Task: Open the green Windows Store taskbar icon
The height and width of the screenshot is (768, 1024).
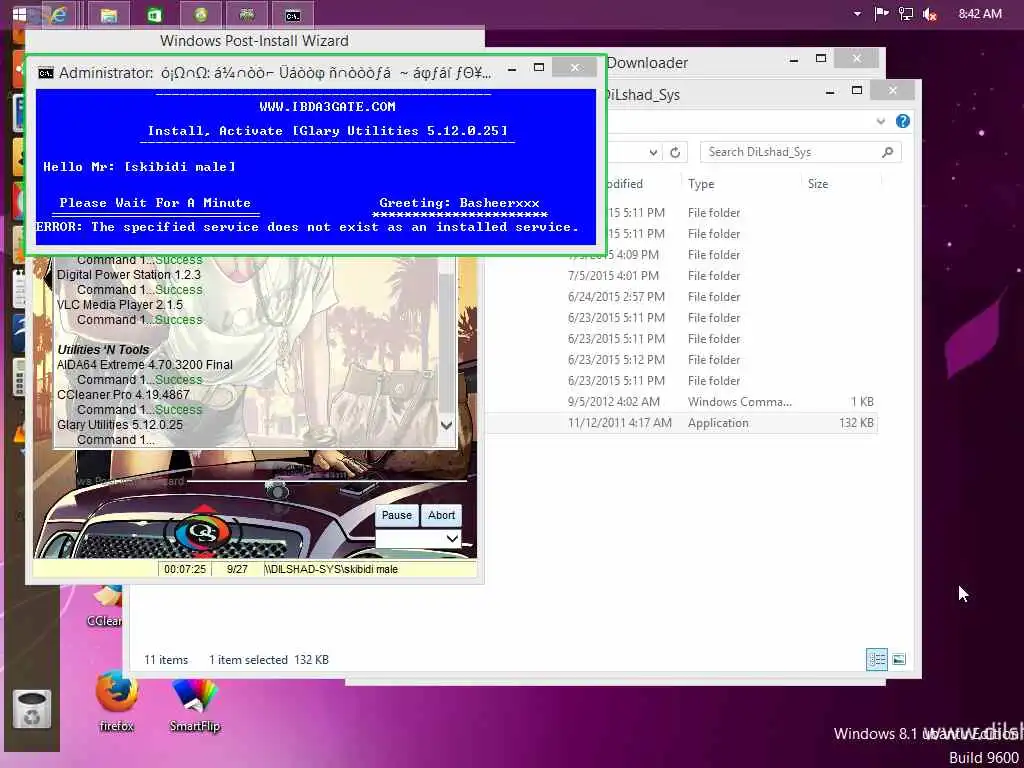Action: point(154,14)
